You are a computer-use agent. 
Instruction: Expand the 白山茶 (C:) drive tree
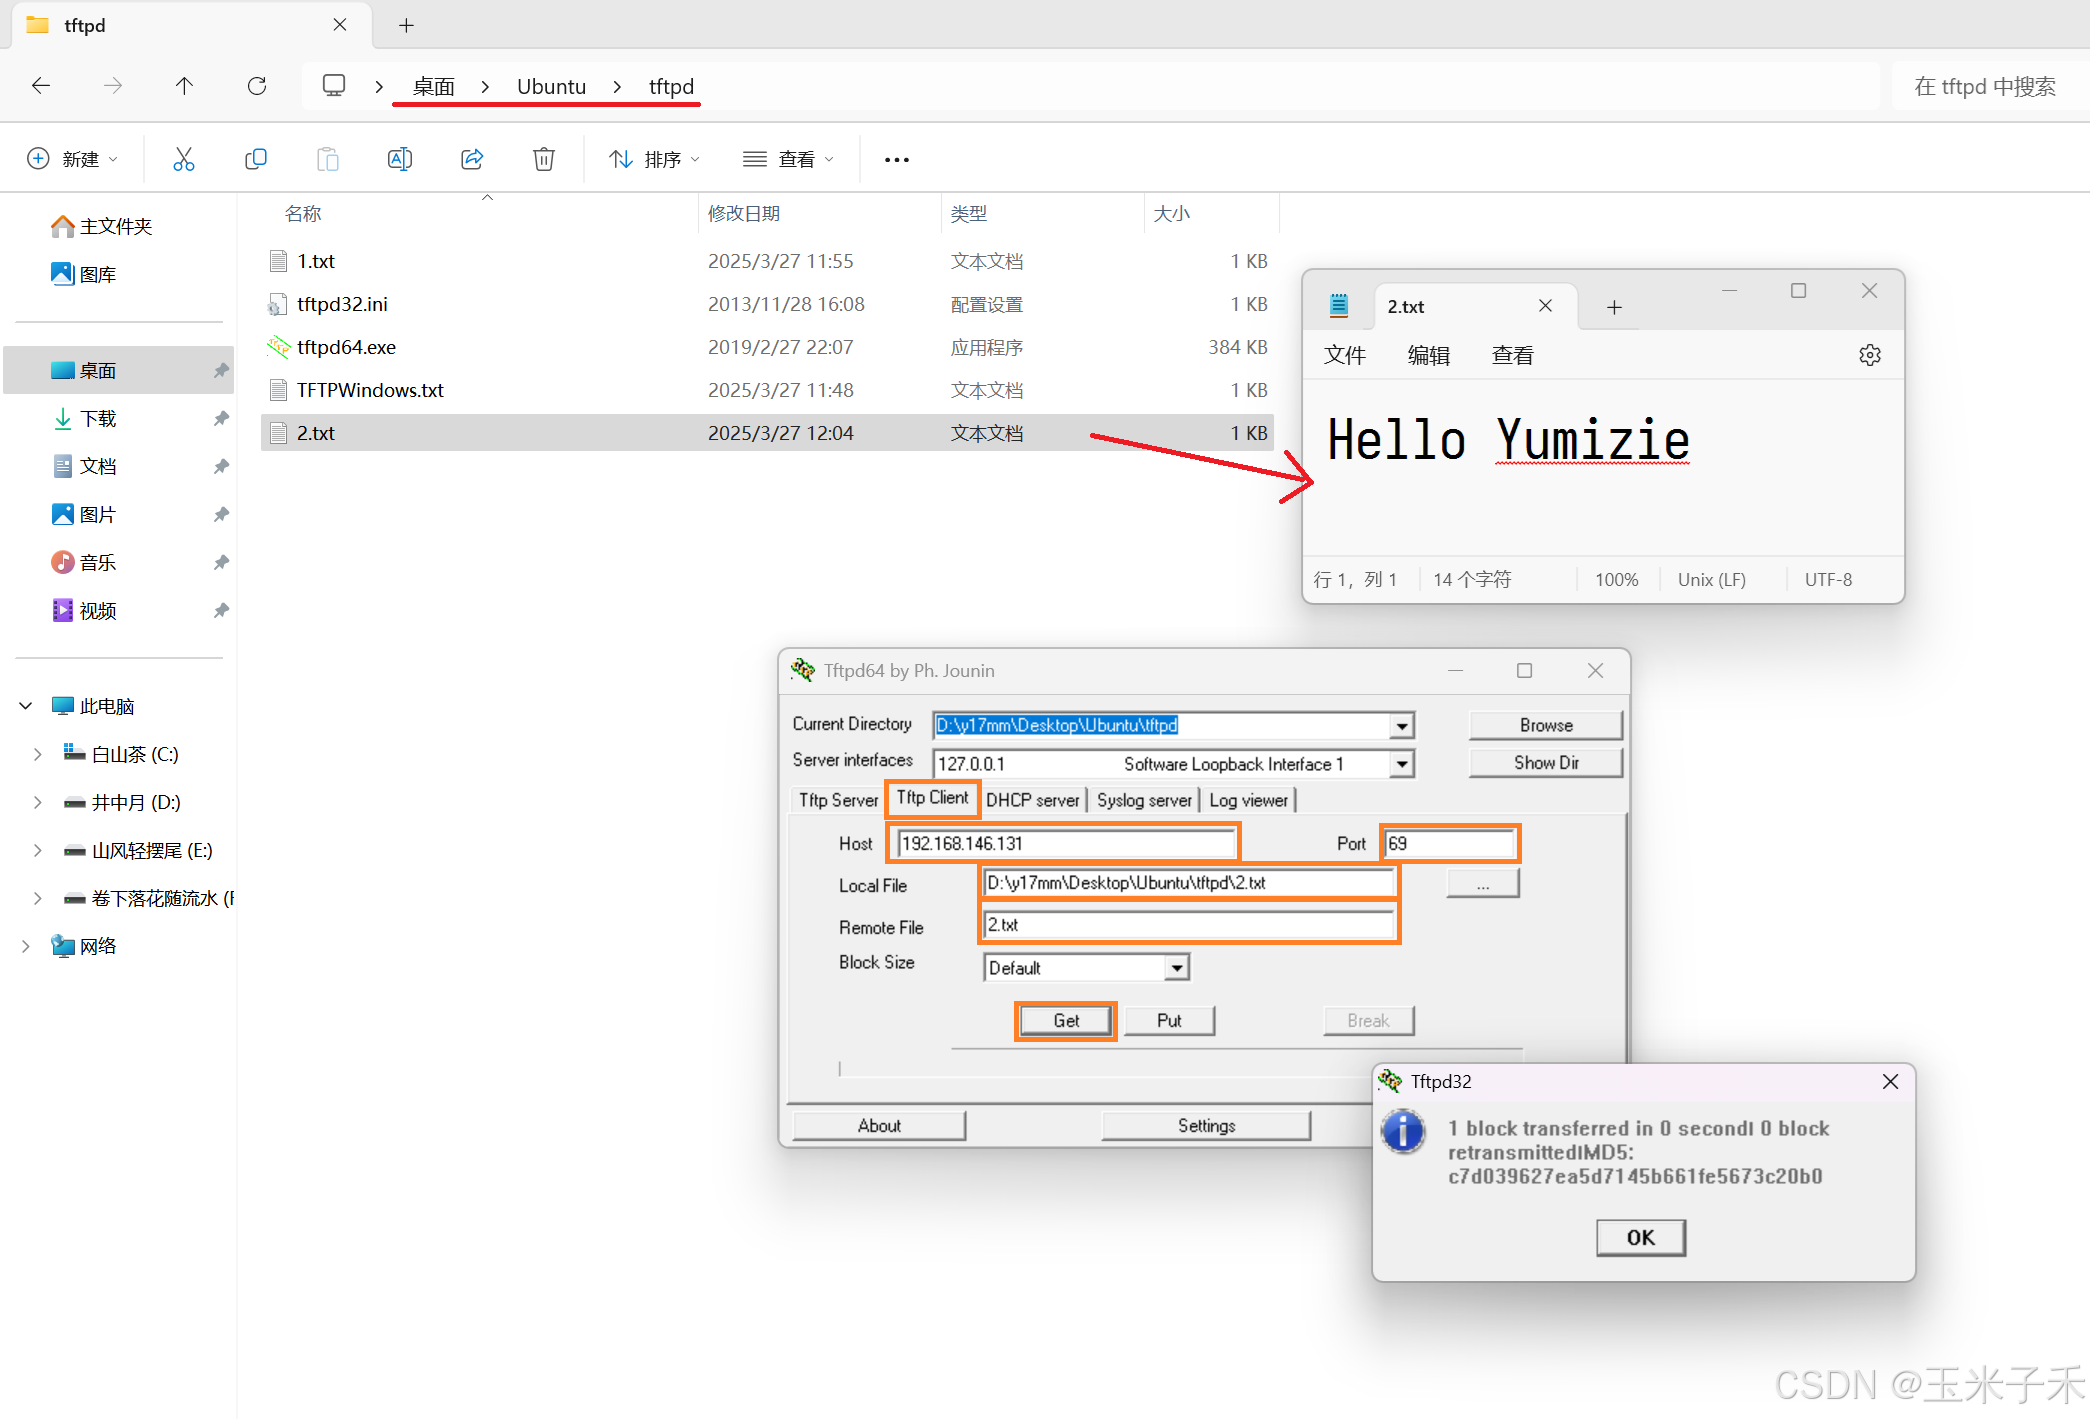tap(37, 754)
